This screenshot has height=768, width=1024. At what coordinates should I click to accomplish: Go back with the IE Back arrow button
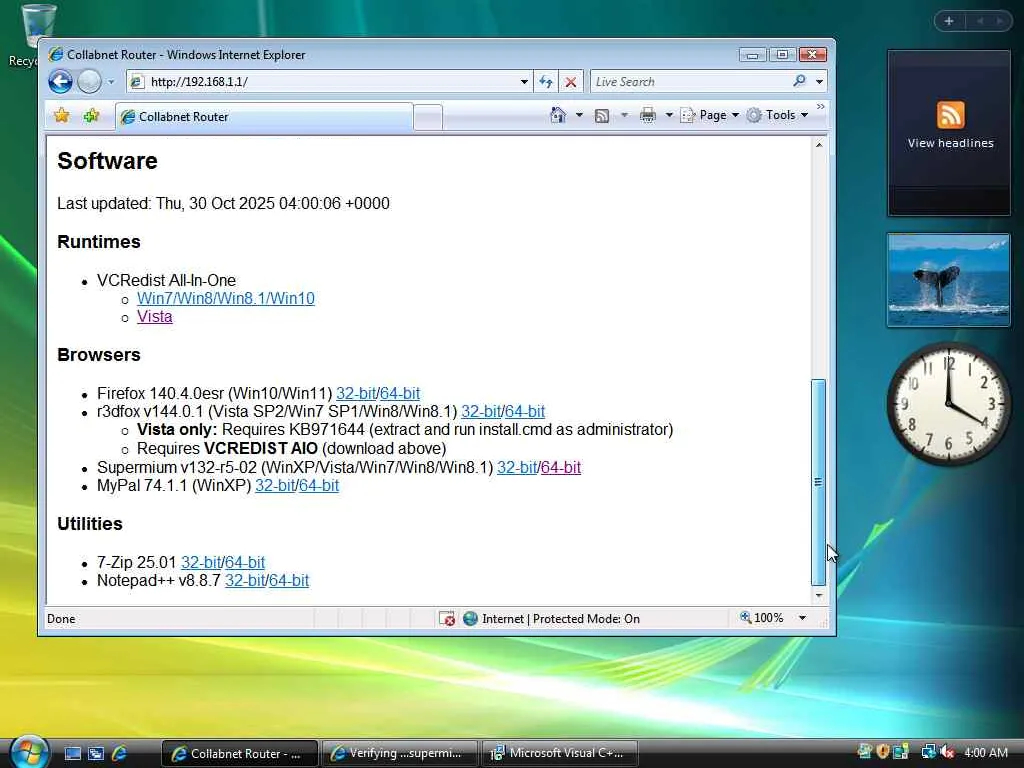60,82
